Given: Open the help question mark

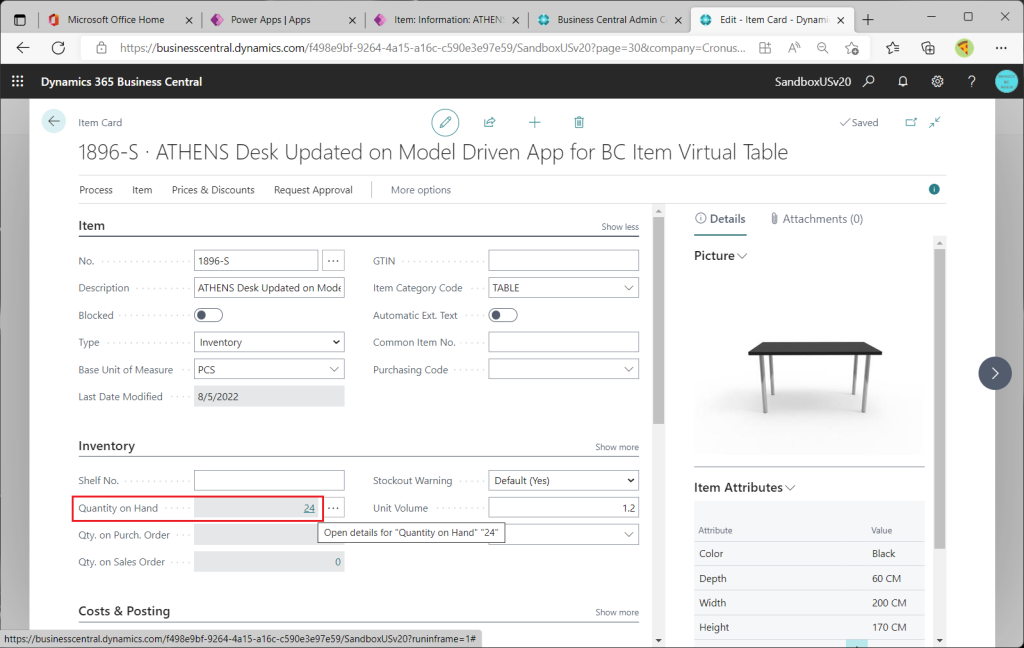Looking at the screenshot, I should point(972,82).
